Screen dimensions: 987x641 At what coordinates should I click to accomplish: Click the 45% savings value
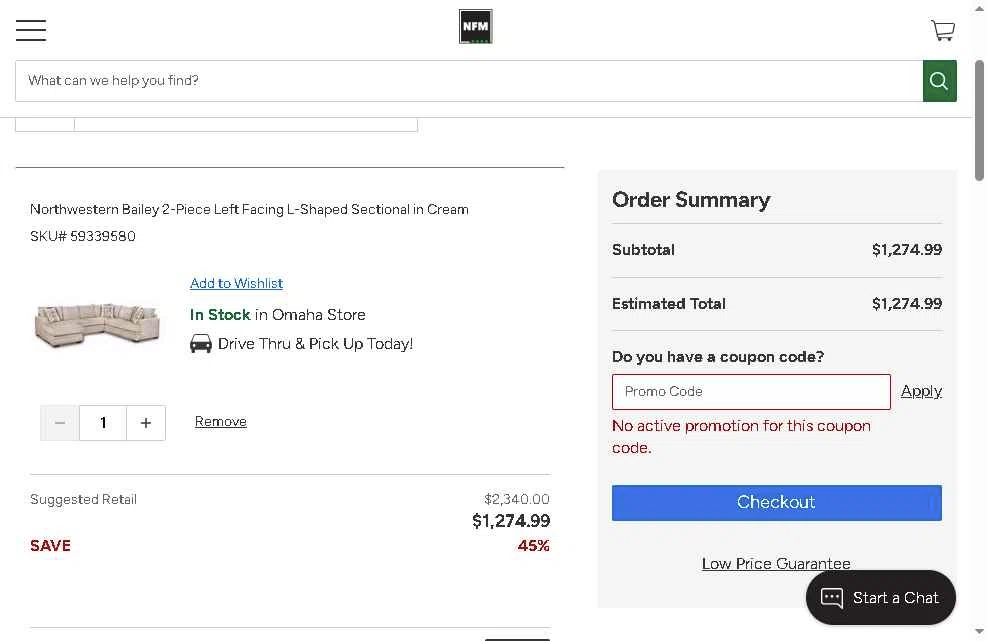tap(533, 546)
